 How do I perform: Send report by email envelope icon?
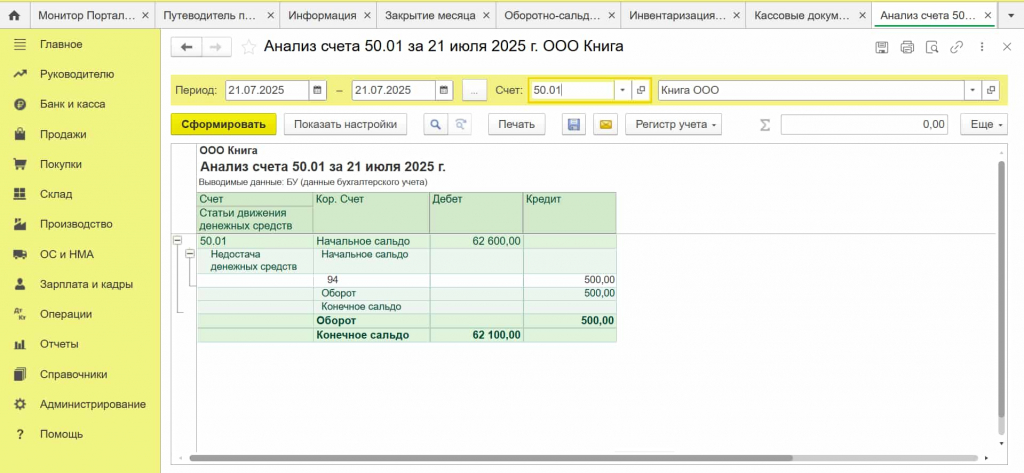[x=605, y=124]
